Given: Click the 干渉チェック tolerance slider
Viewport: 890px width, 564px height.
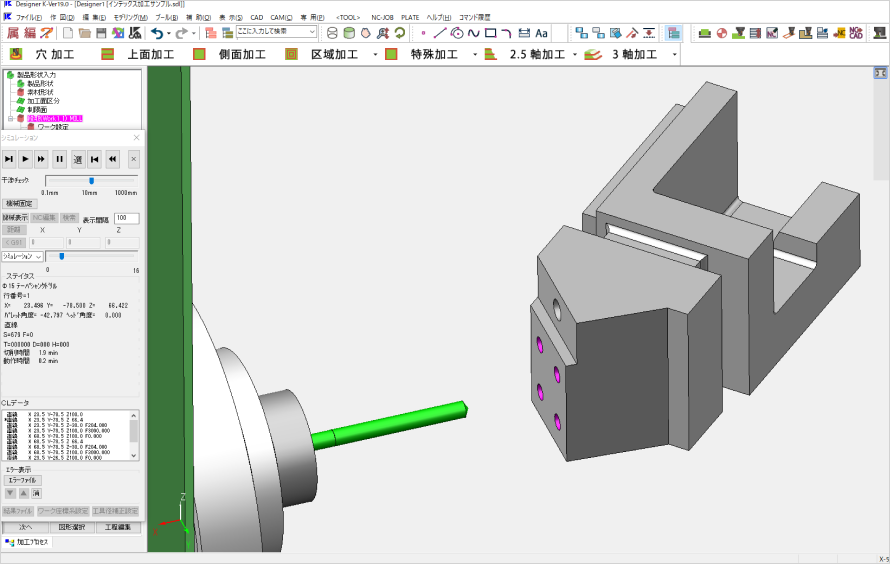Looking at the screenshot, I should 92,181.
